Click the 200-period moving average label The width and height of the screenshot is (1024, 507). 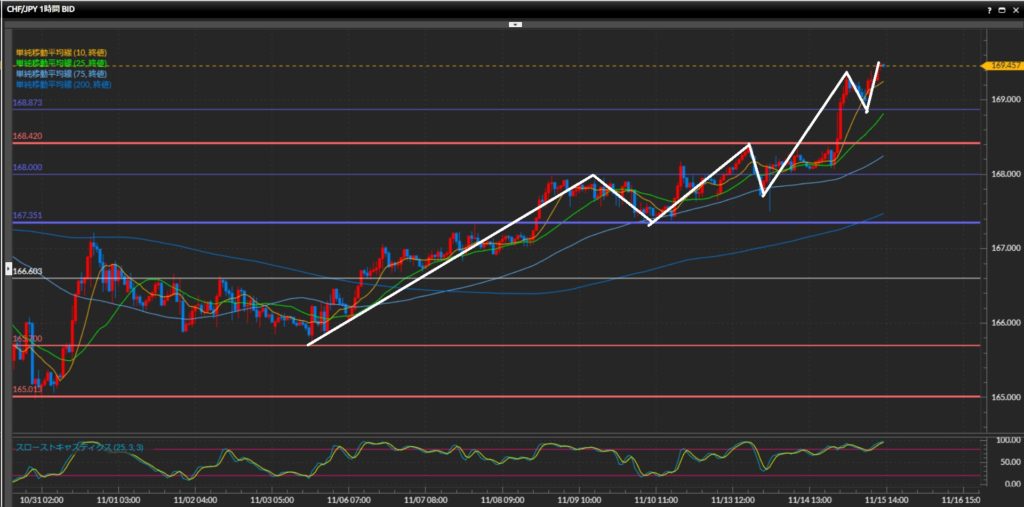click(62, 85)
